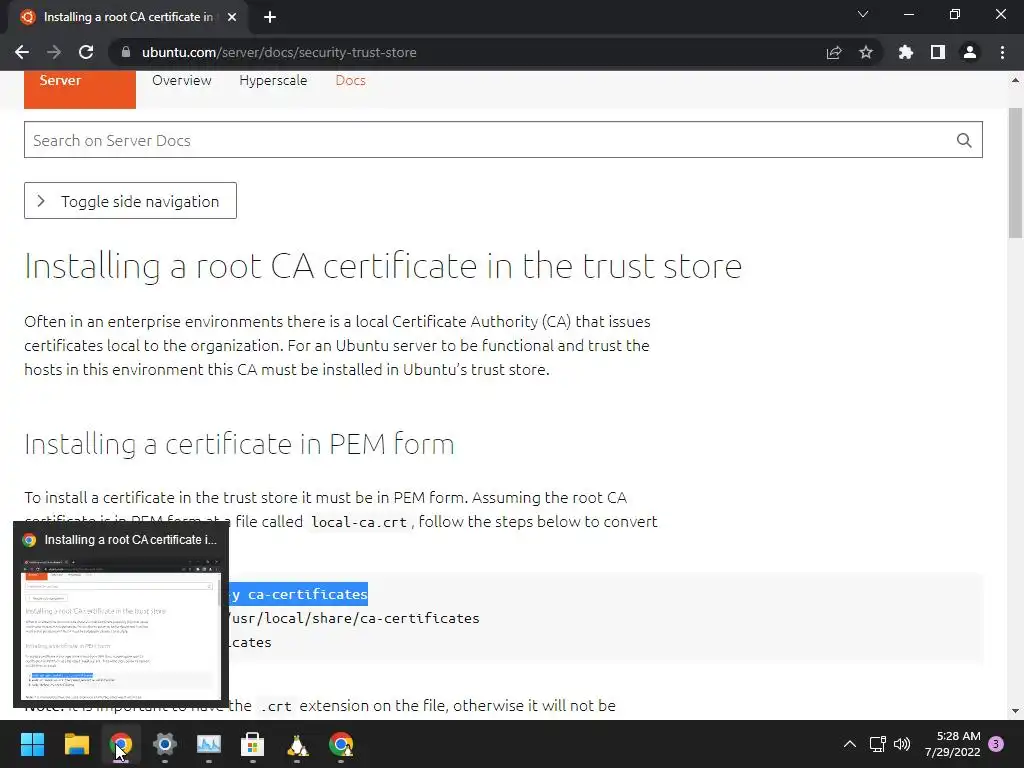Open the Chrome profile avatar menu
This screenshot has height=768, width=1024.
coord(970,52)
